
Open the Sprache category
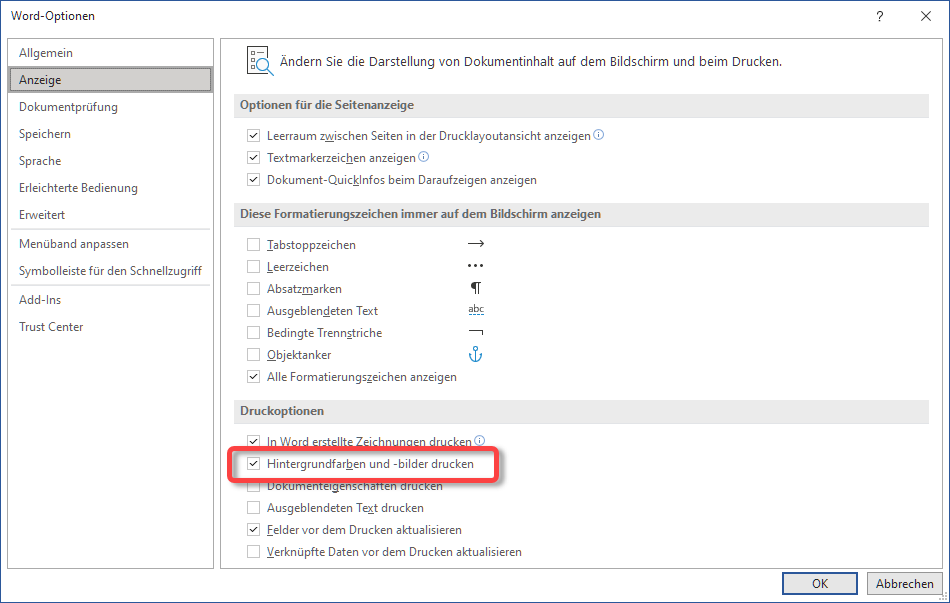(110, 161)
